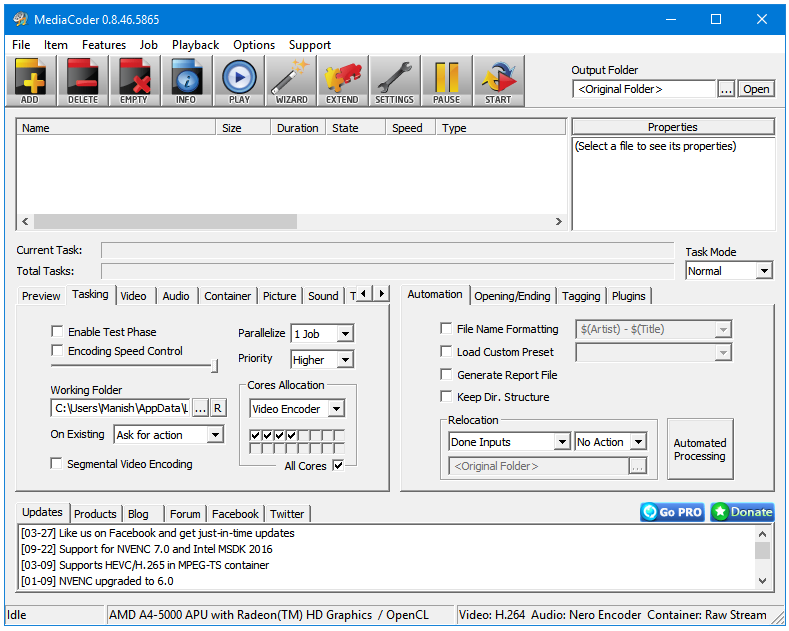789x631 pixels.
Task: Click the PAUSE toolbar icon
Action: pos(447,81)
